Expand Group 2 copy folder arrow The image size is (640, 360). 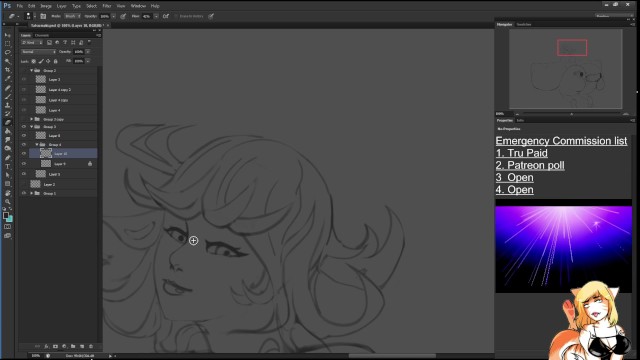click(x=31, y=119)
